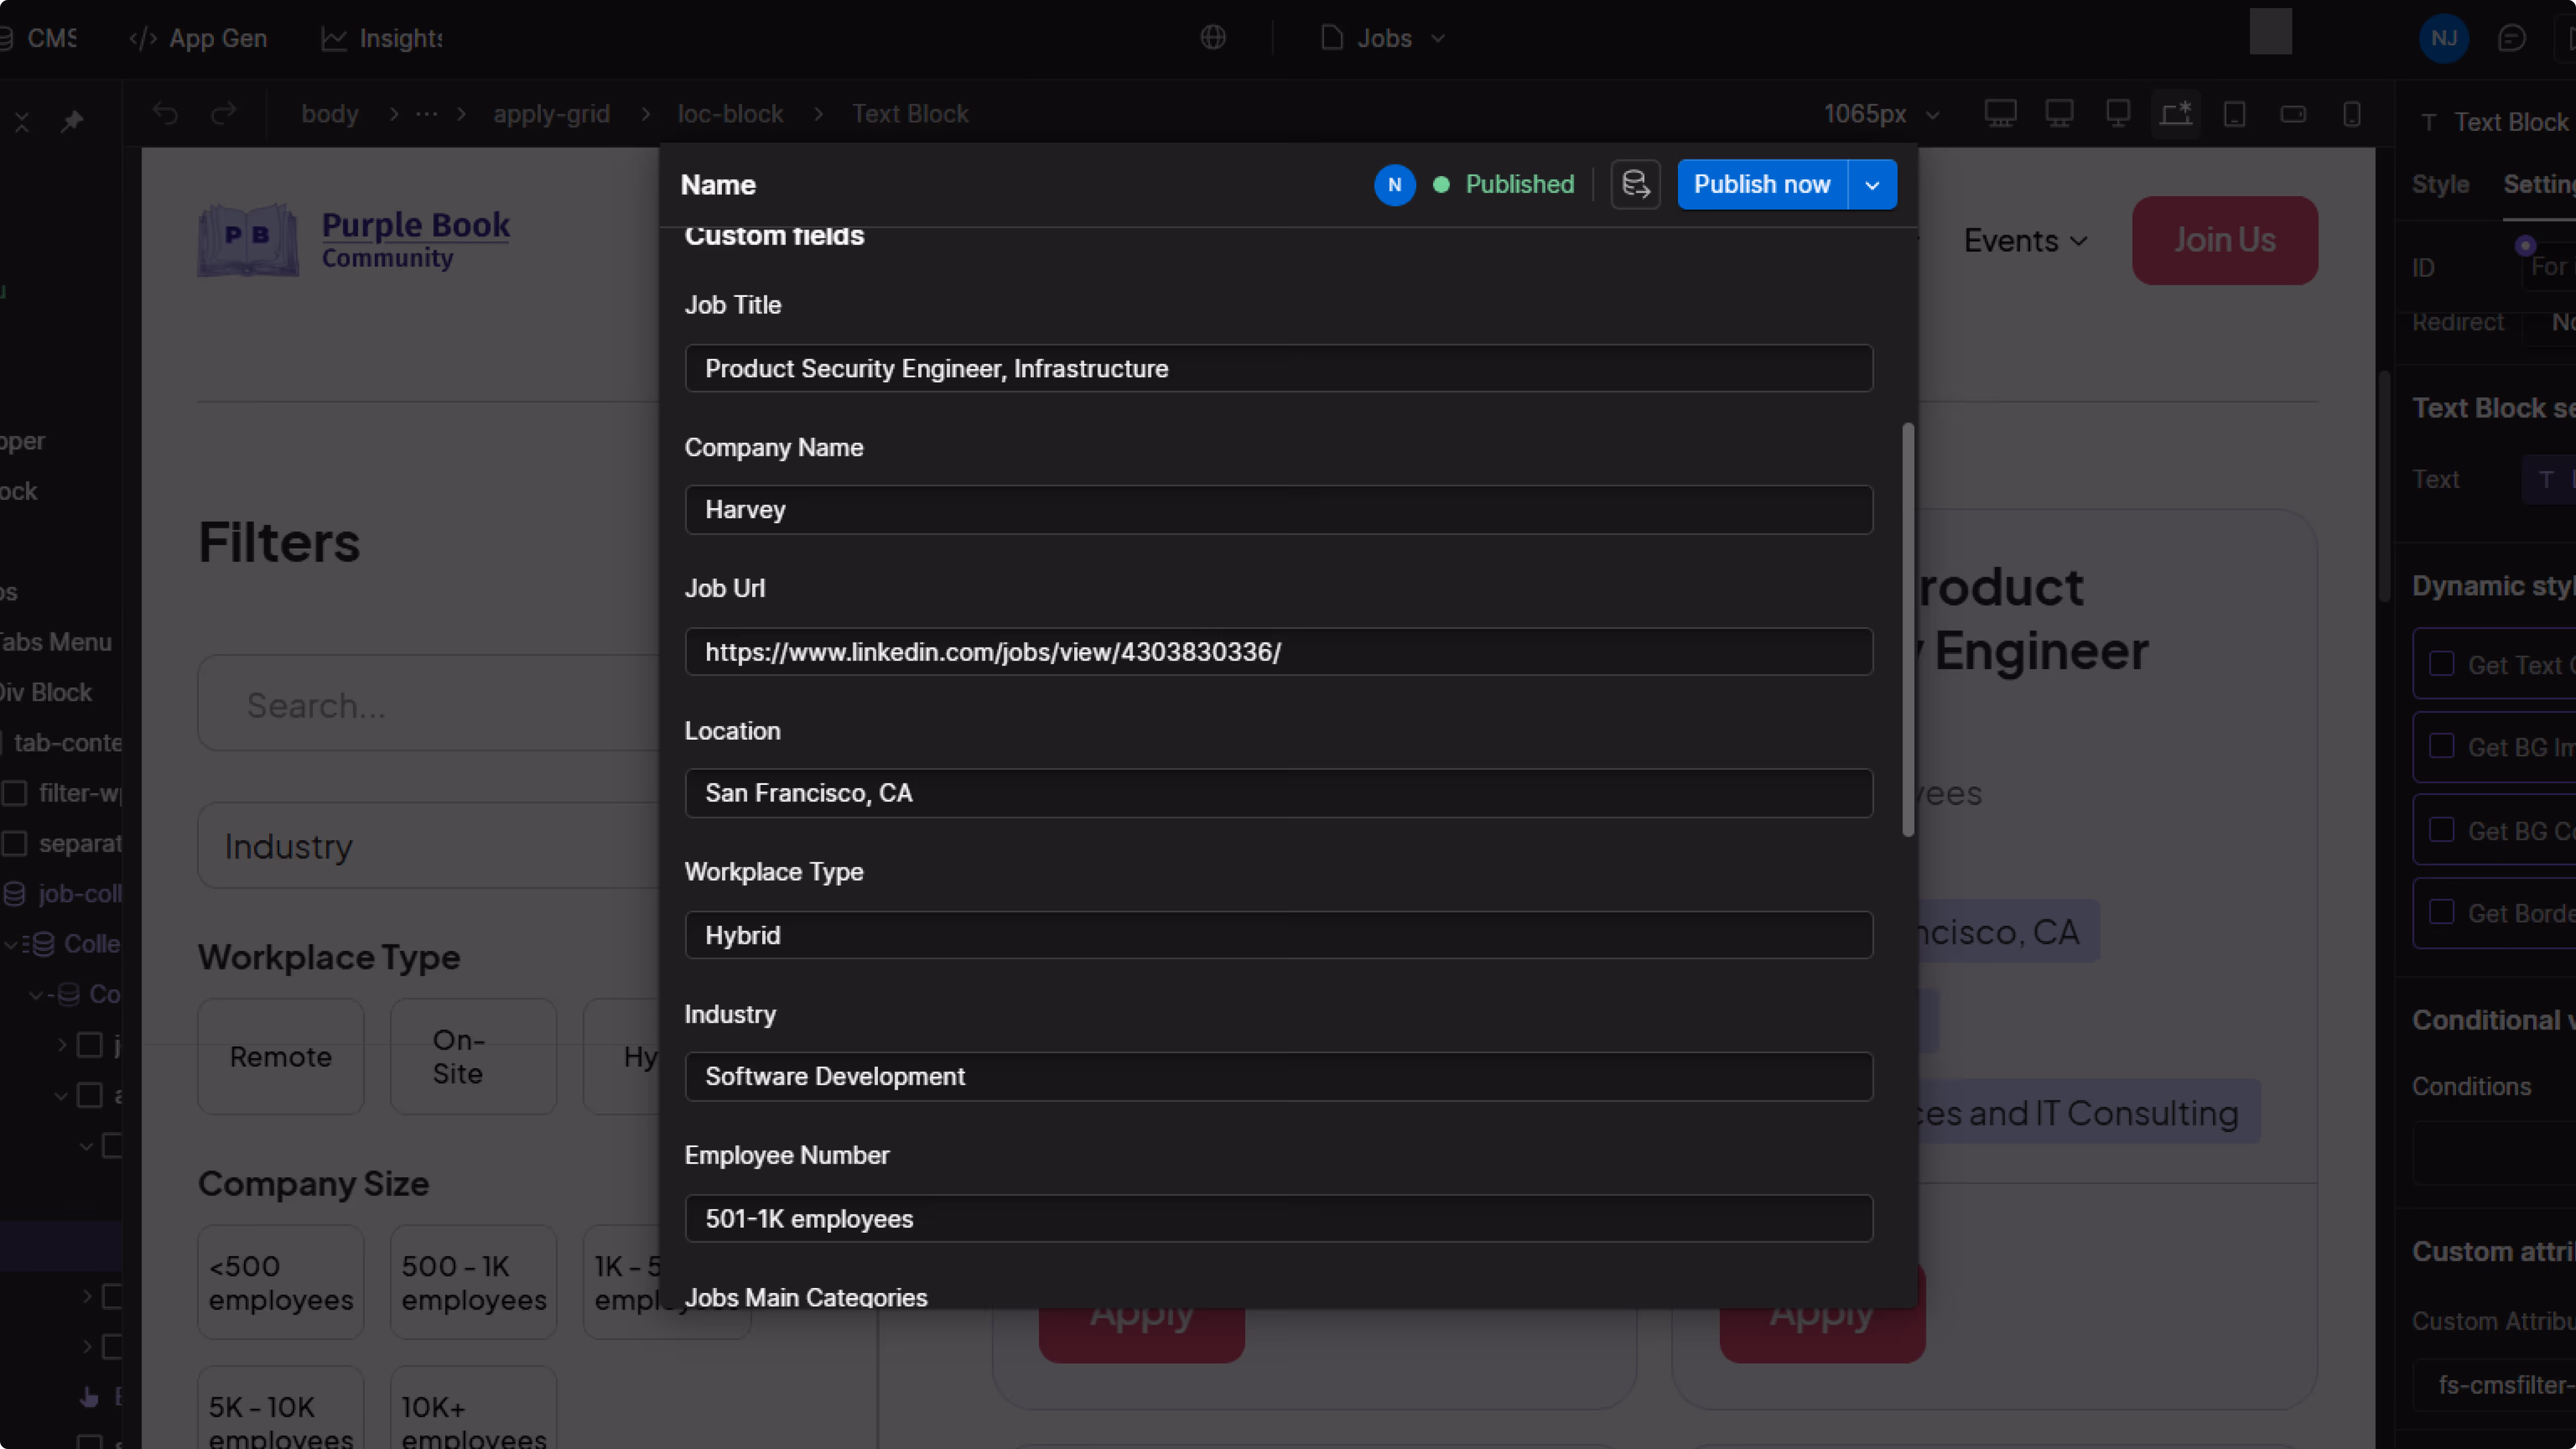Switch to the Style tab
Screen dimensions: 2576x1449
click(x=2440, y=184)
